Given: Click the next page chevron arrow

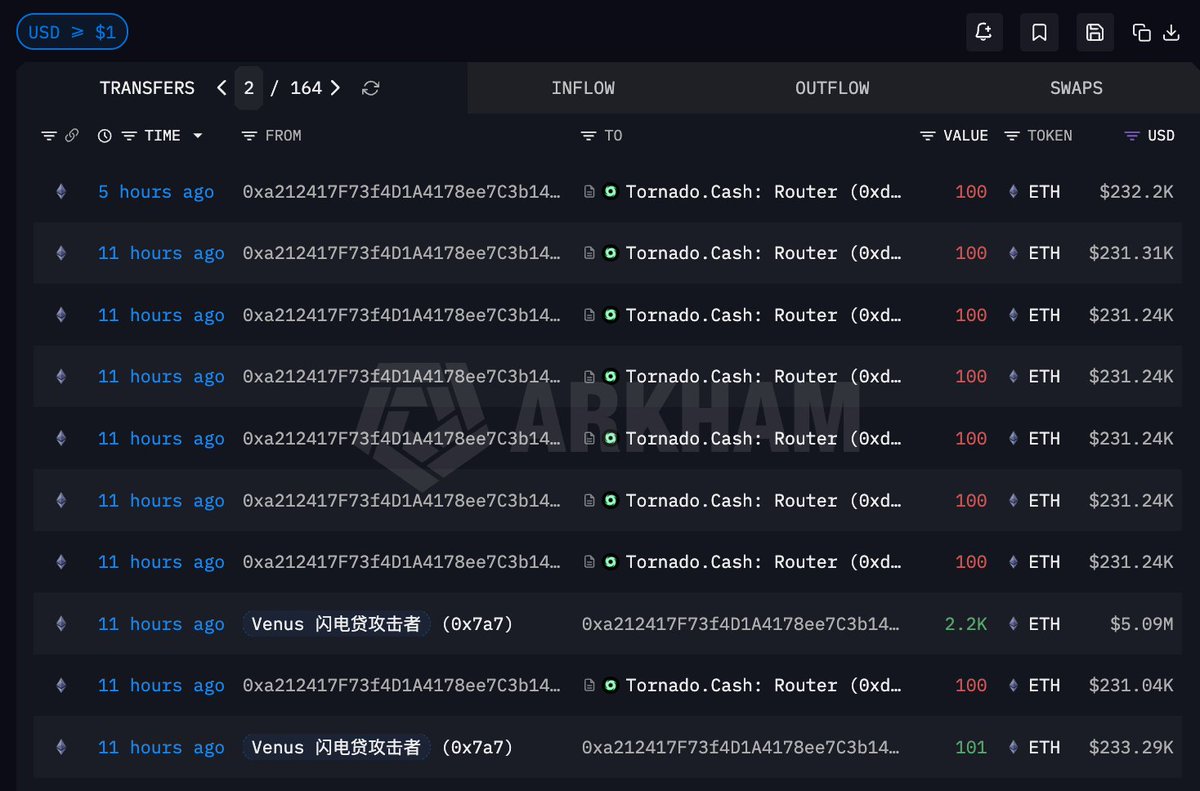Looking at the screenshot, I should pyautogui.click(x=335, y=88).
